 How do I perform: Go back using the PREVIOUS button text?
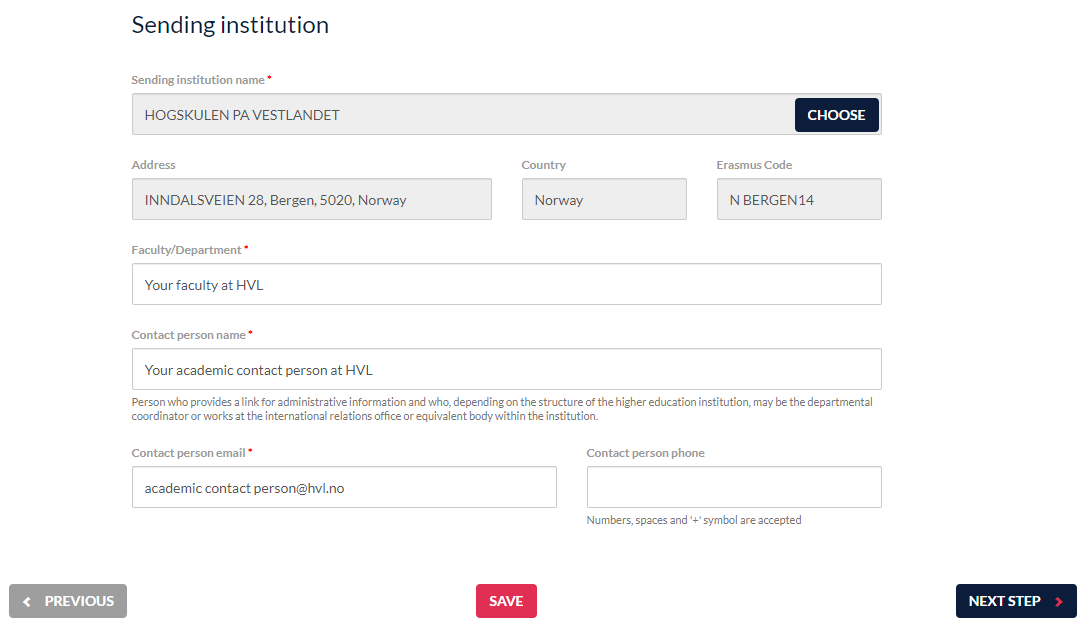pyautogui.click(x=79, y=601)
